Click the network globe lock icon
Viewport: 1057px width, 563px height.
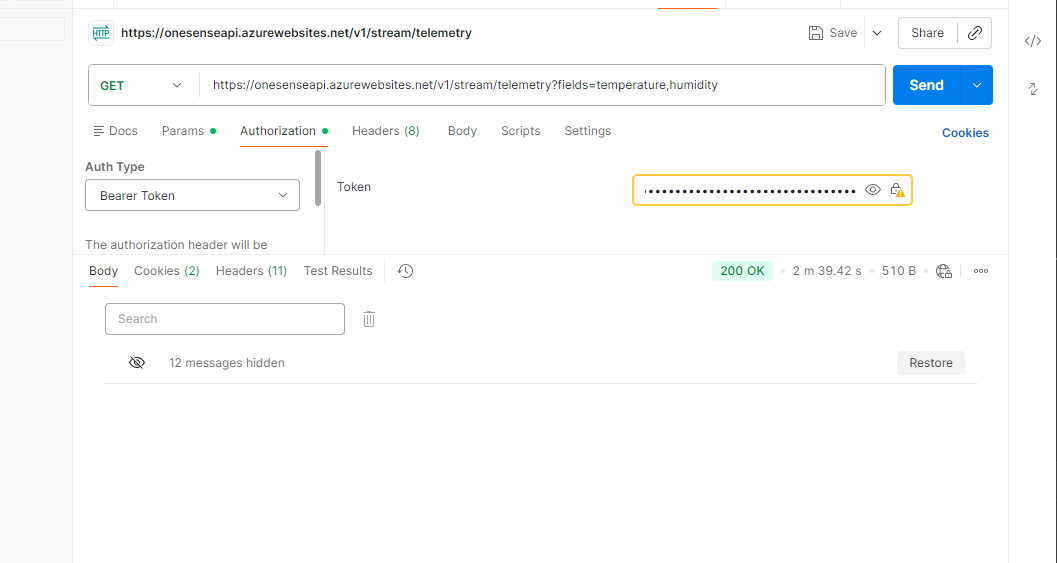pyautogui.click(x=944, y=271)
